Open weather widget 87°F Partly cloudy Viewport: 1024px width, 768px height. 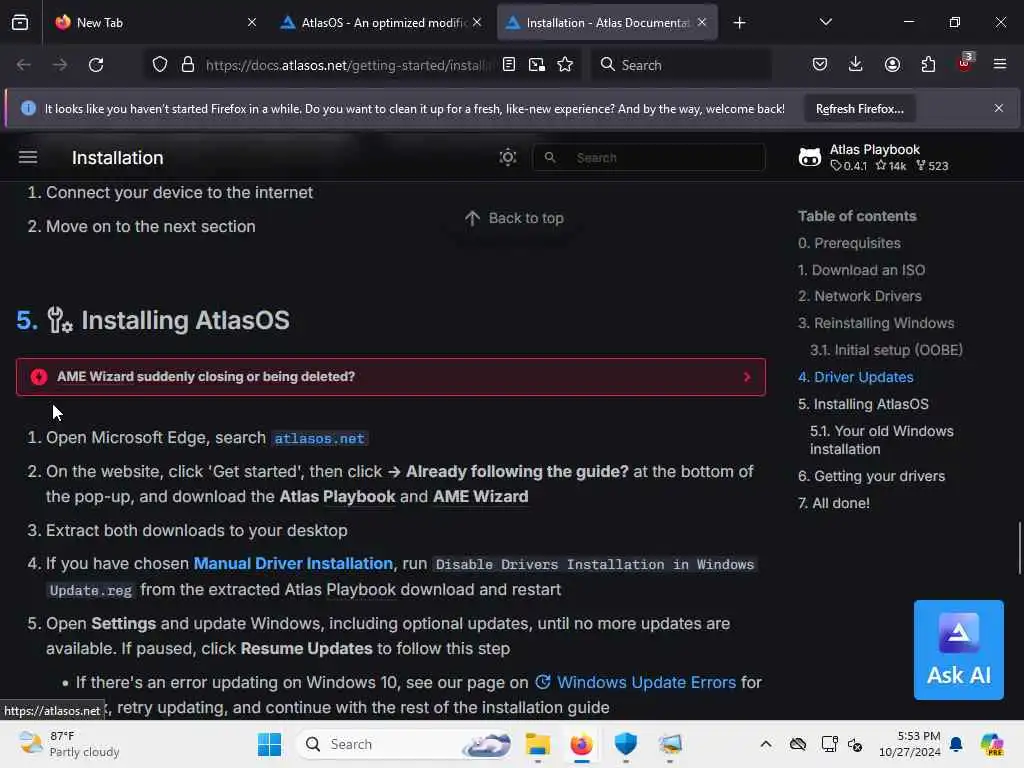coord(69,744)
